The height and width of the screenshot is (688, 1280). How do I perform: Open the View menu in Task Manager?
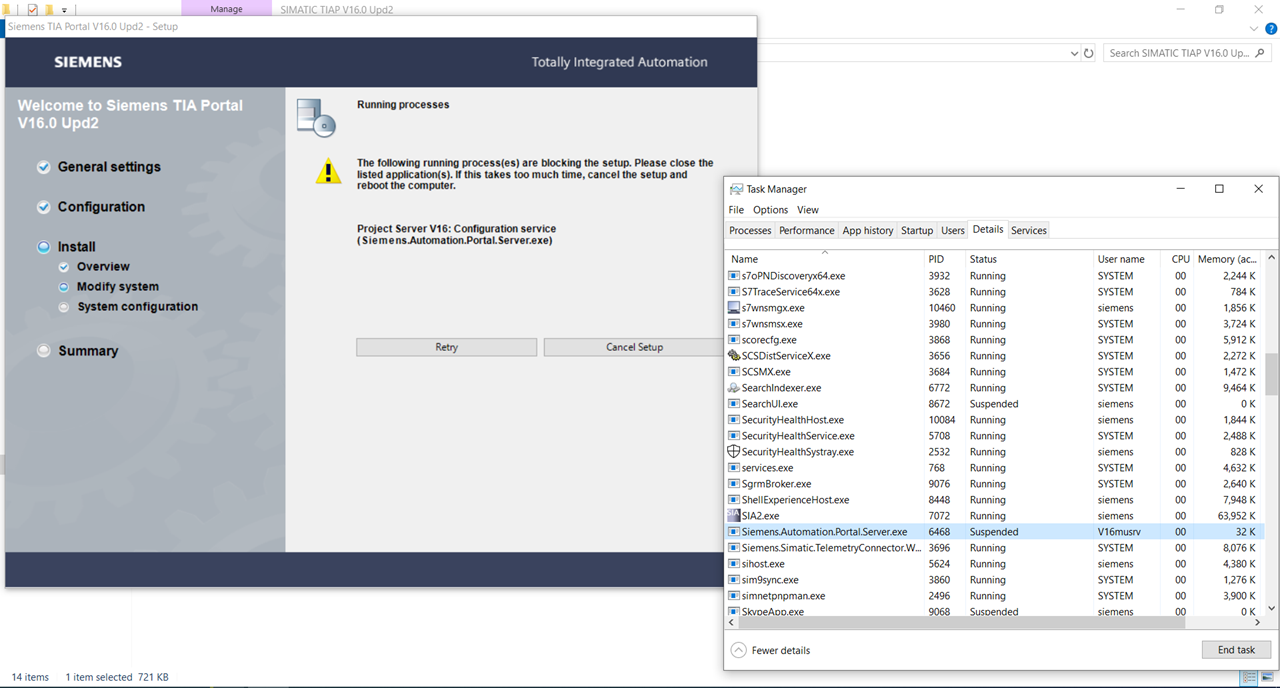coord(807,210)
